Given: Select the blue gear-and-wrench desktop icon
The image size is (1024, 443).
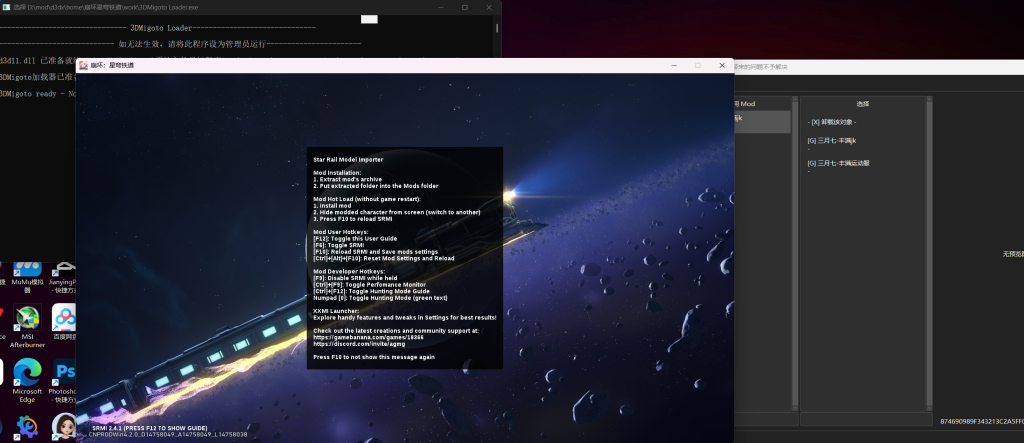Looking at the screenshot, I should point(27,426).
